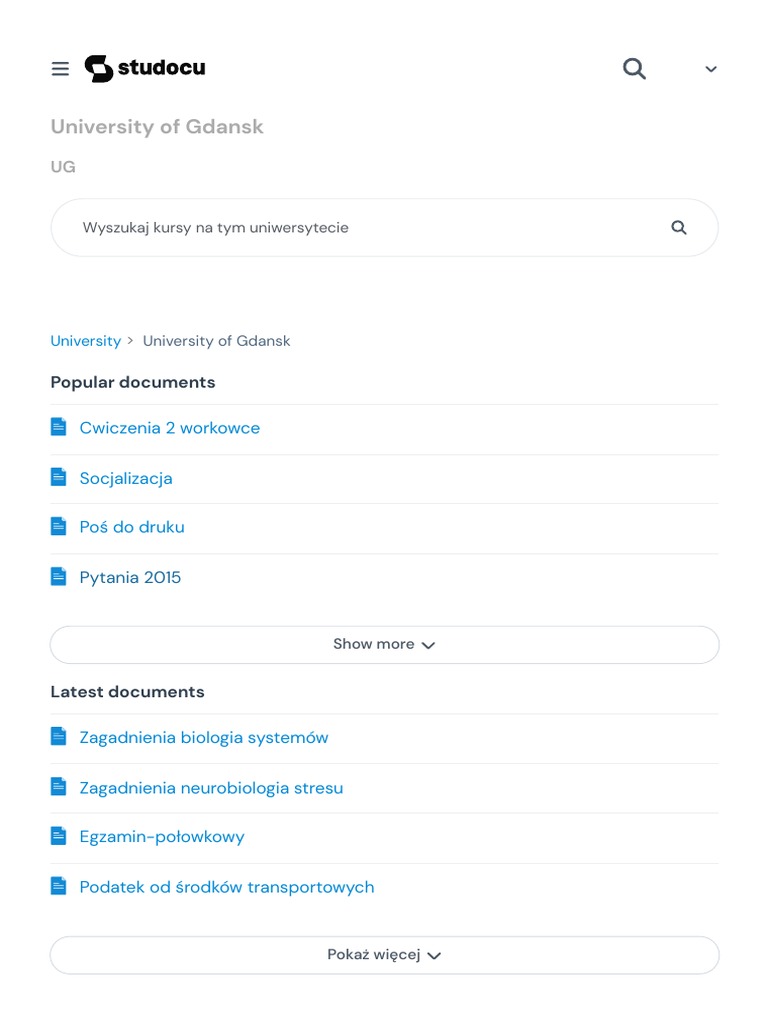Open Cwiczenia 2 workowce document
Image resolution: width=768 pixels, height=1024 pixels.
(x=169, y=428)
